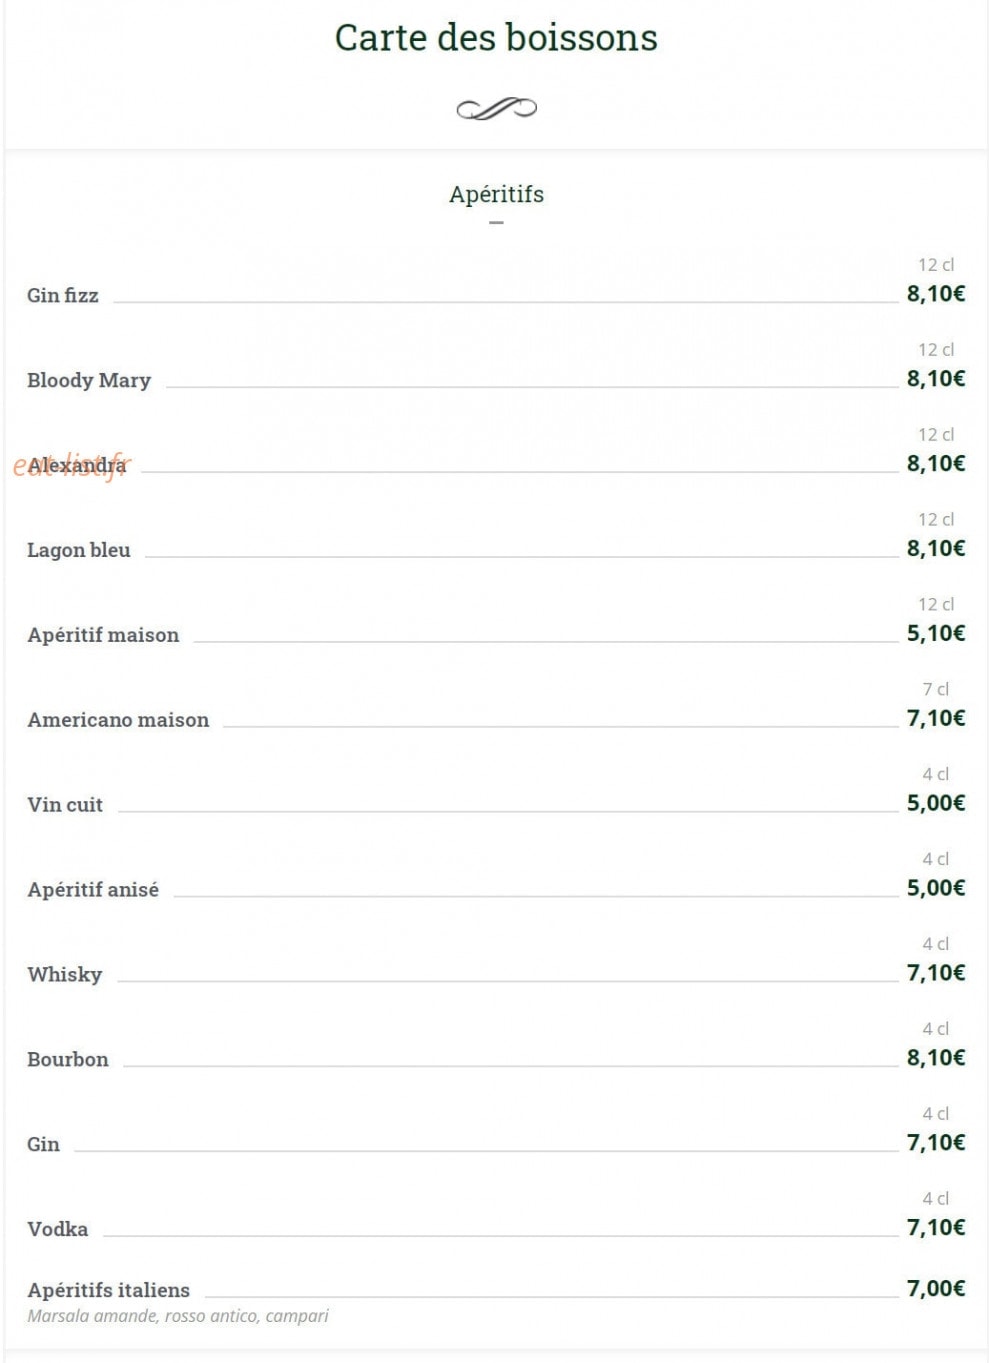
Task: Click the Bloody Mary entry
Action: pos(89,380)
